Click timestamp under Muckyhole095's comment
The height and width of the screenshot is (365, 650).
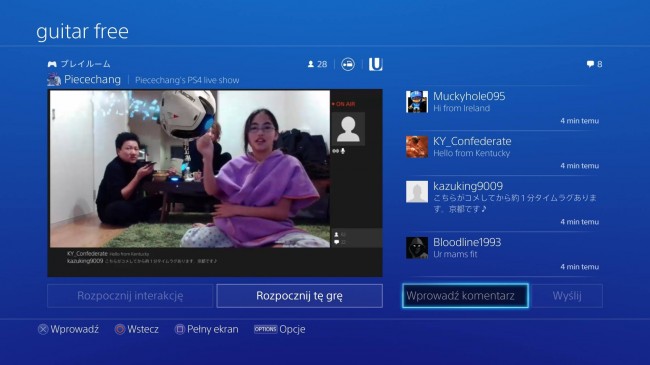click(x=580, y=121)
